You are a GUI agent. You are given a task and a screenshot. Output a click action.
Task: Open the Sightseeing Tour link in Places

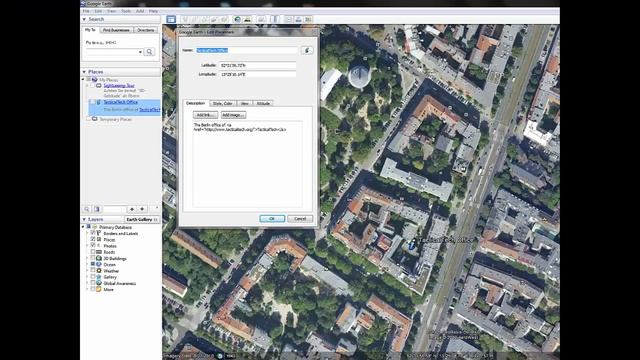(x=119, y=86)
